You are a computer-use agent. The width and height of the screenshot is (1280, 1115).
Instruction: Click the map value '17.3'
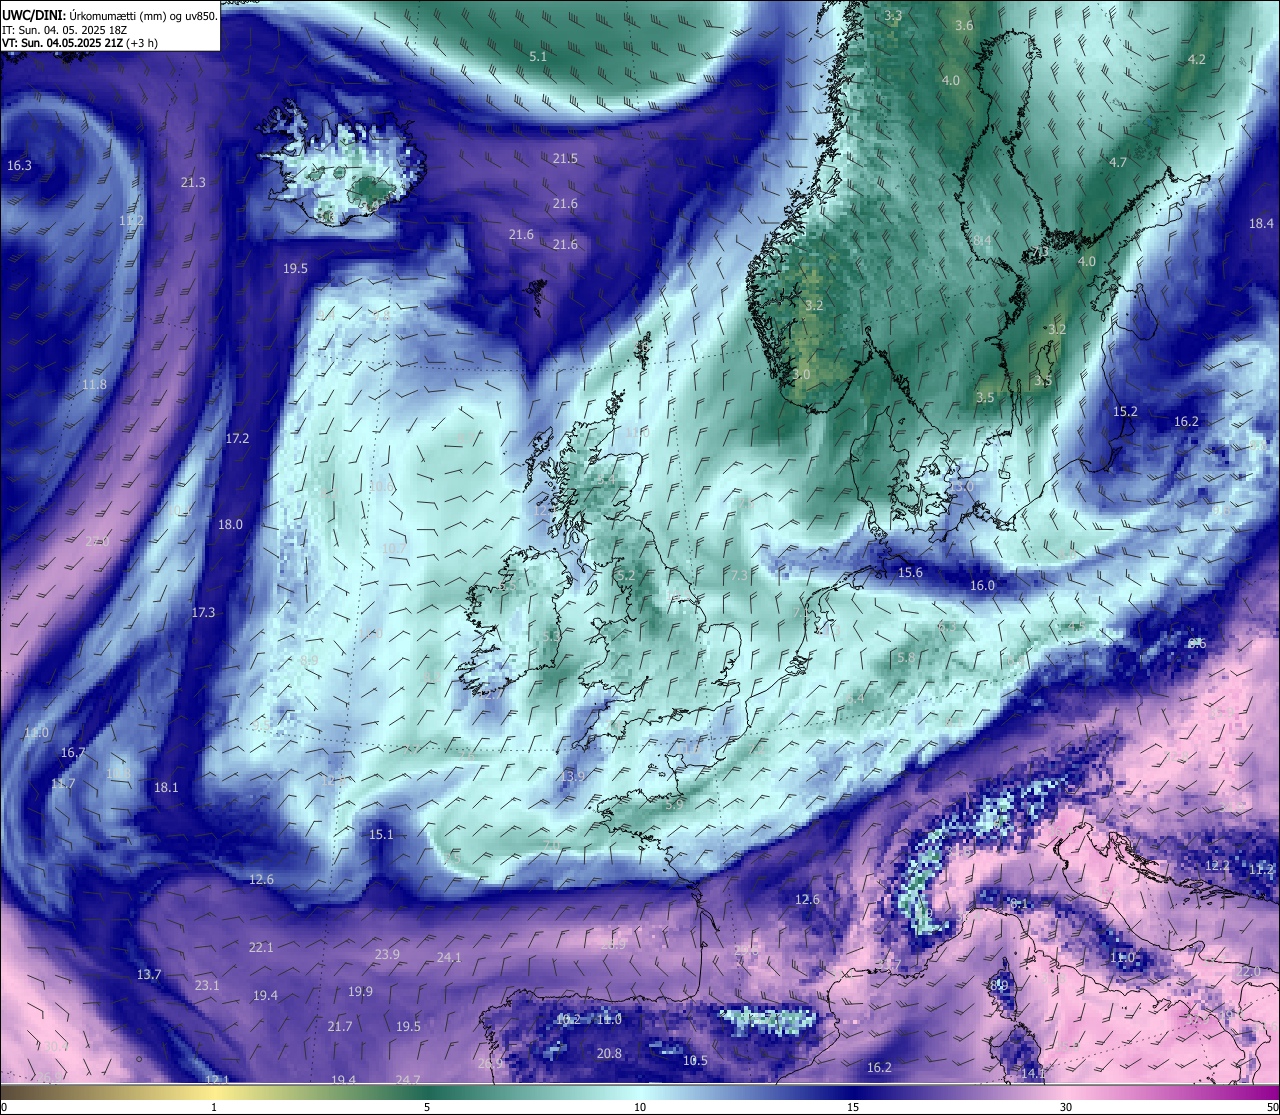[203, 613]
